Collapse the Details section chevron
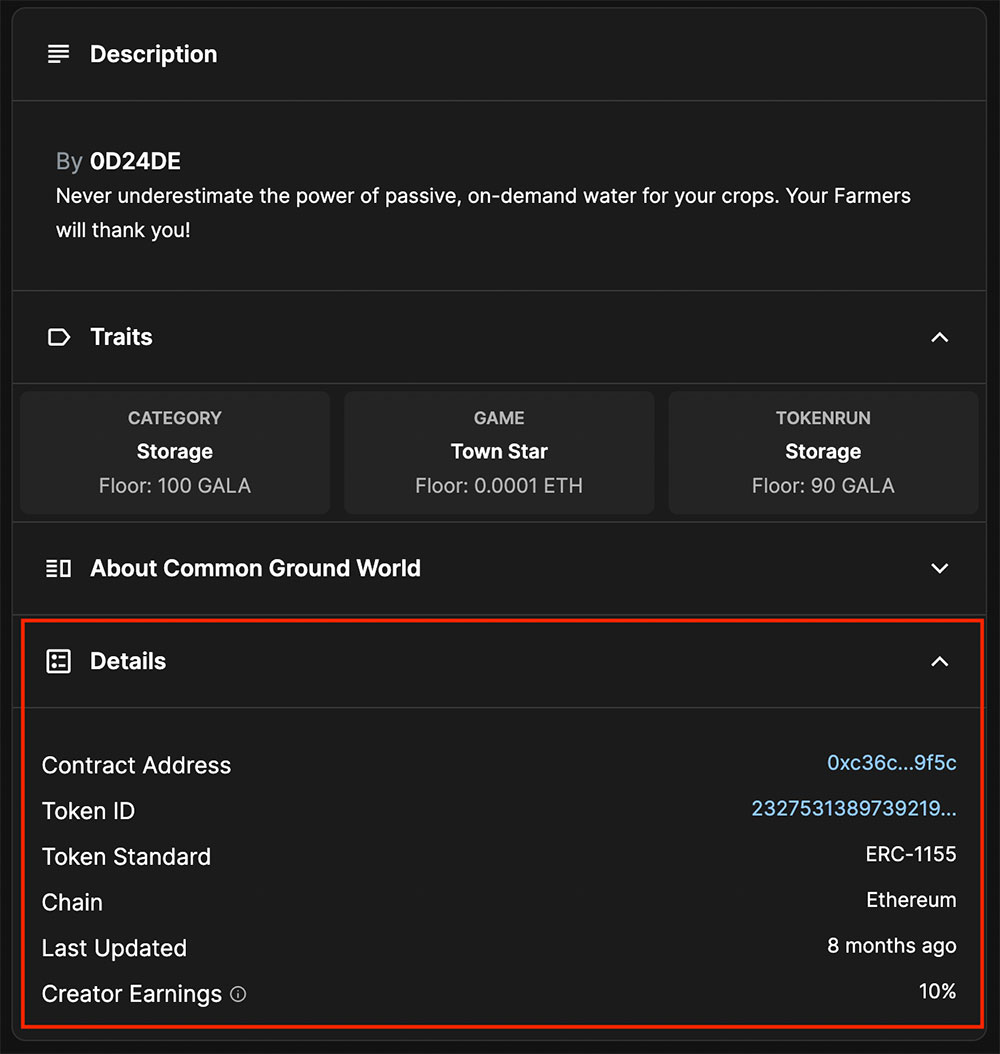Image resolution: width=1000 pixels, height=1054 pixels. point(940,661)
